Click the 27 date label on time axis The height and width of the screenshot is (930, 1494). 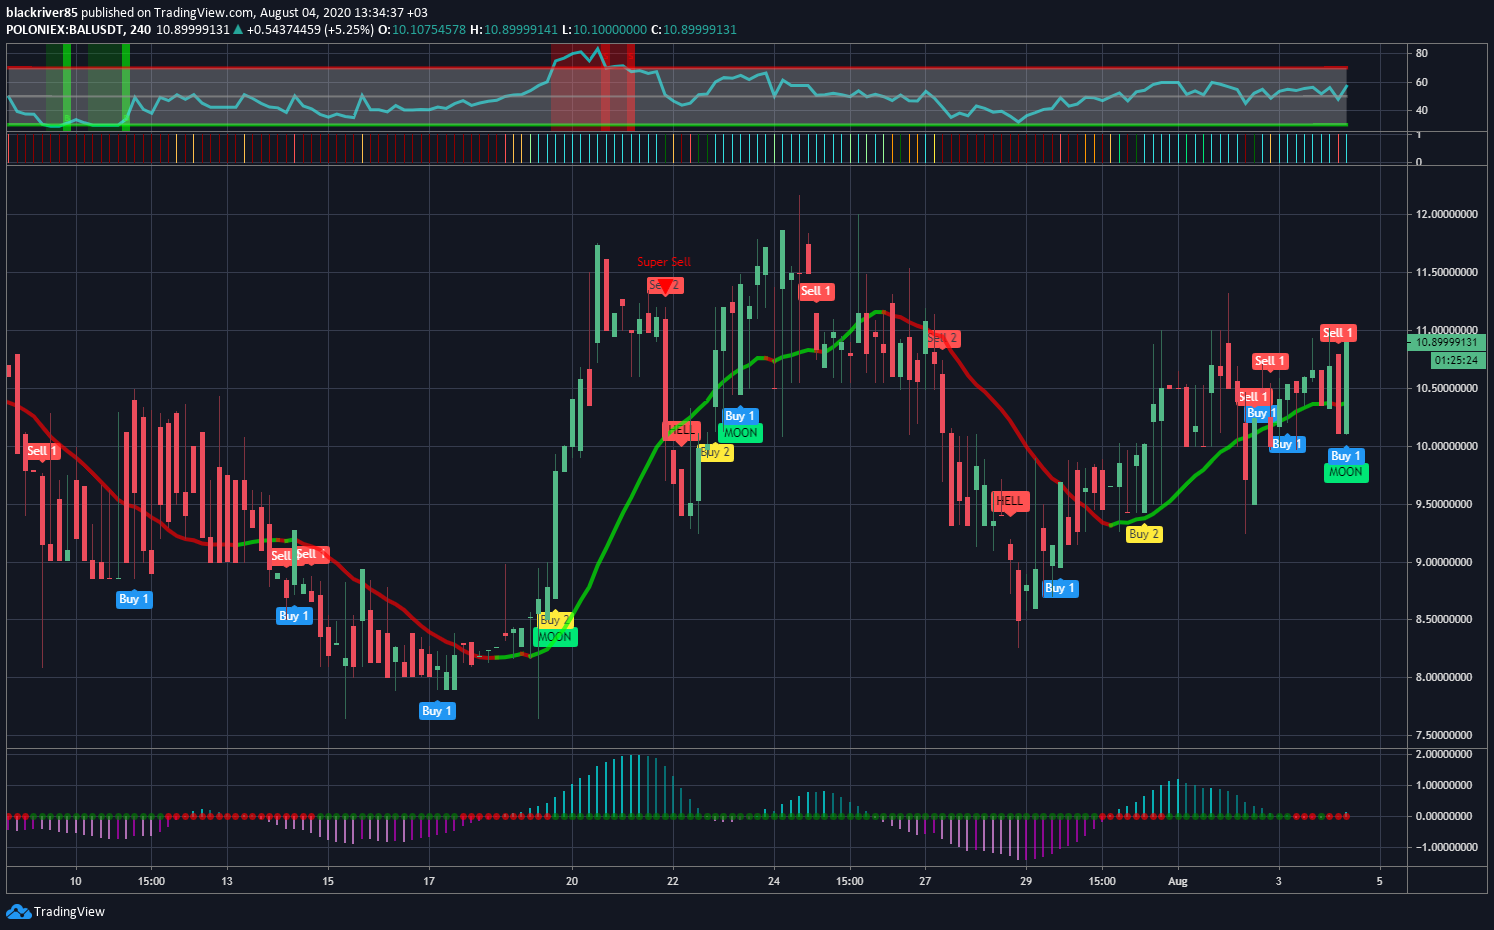point(925,881)
